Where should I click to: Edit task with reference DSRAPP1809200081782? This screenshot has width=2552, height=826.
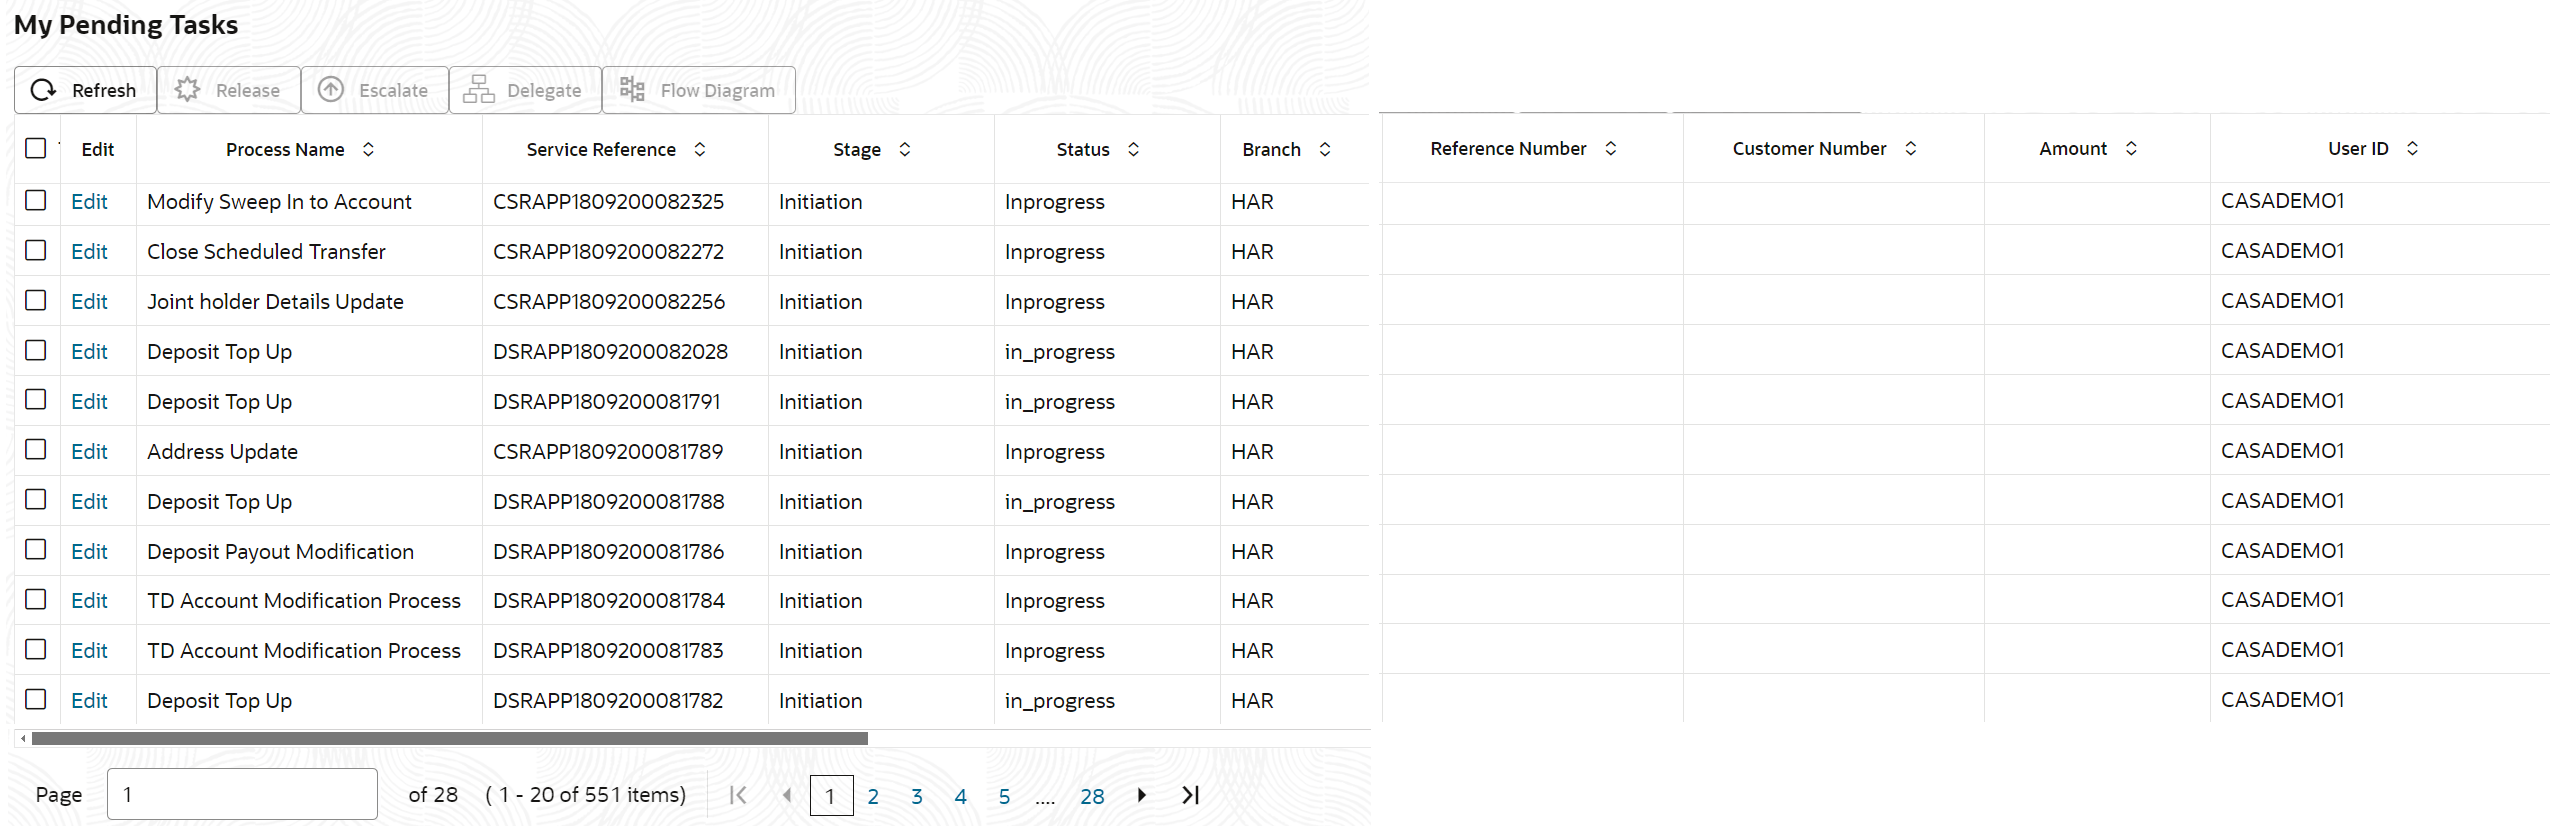point(89,701)
